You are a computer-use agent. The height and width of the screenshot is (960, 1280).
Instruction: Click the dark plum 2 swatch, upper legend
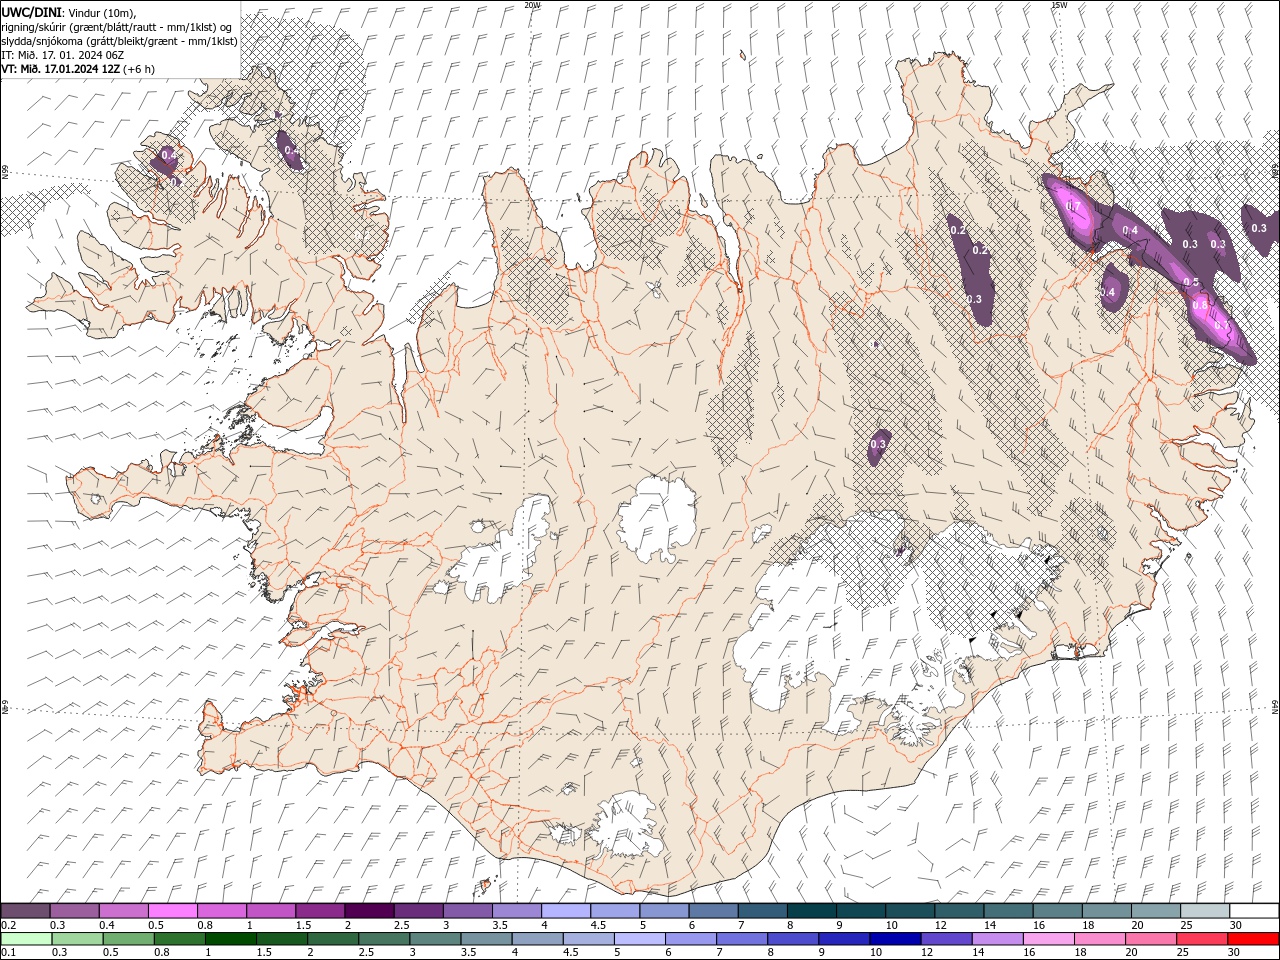tap(369, 911)
